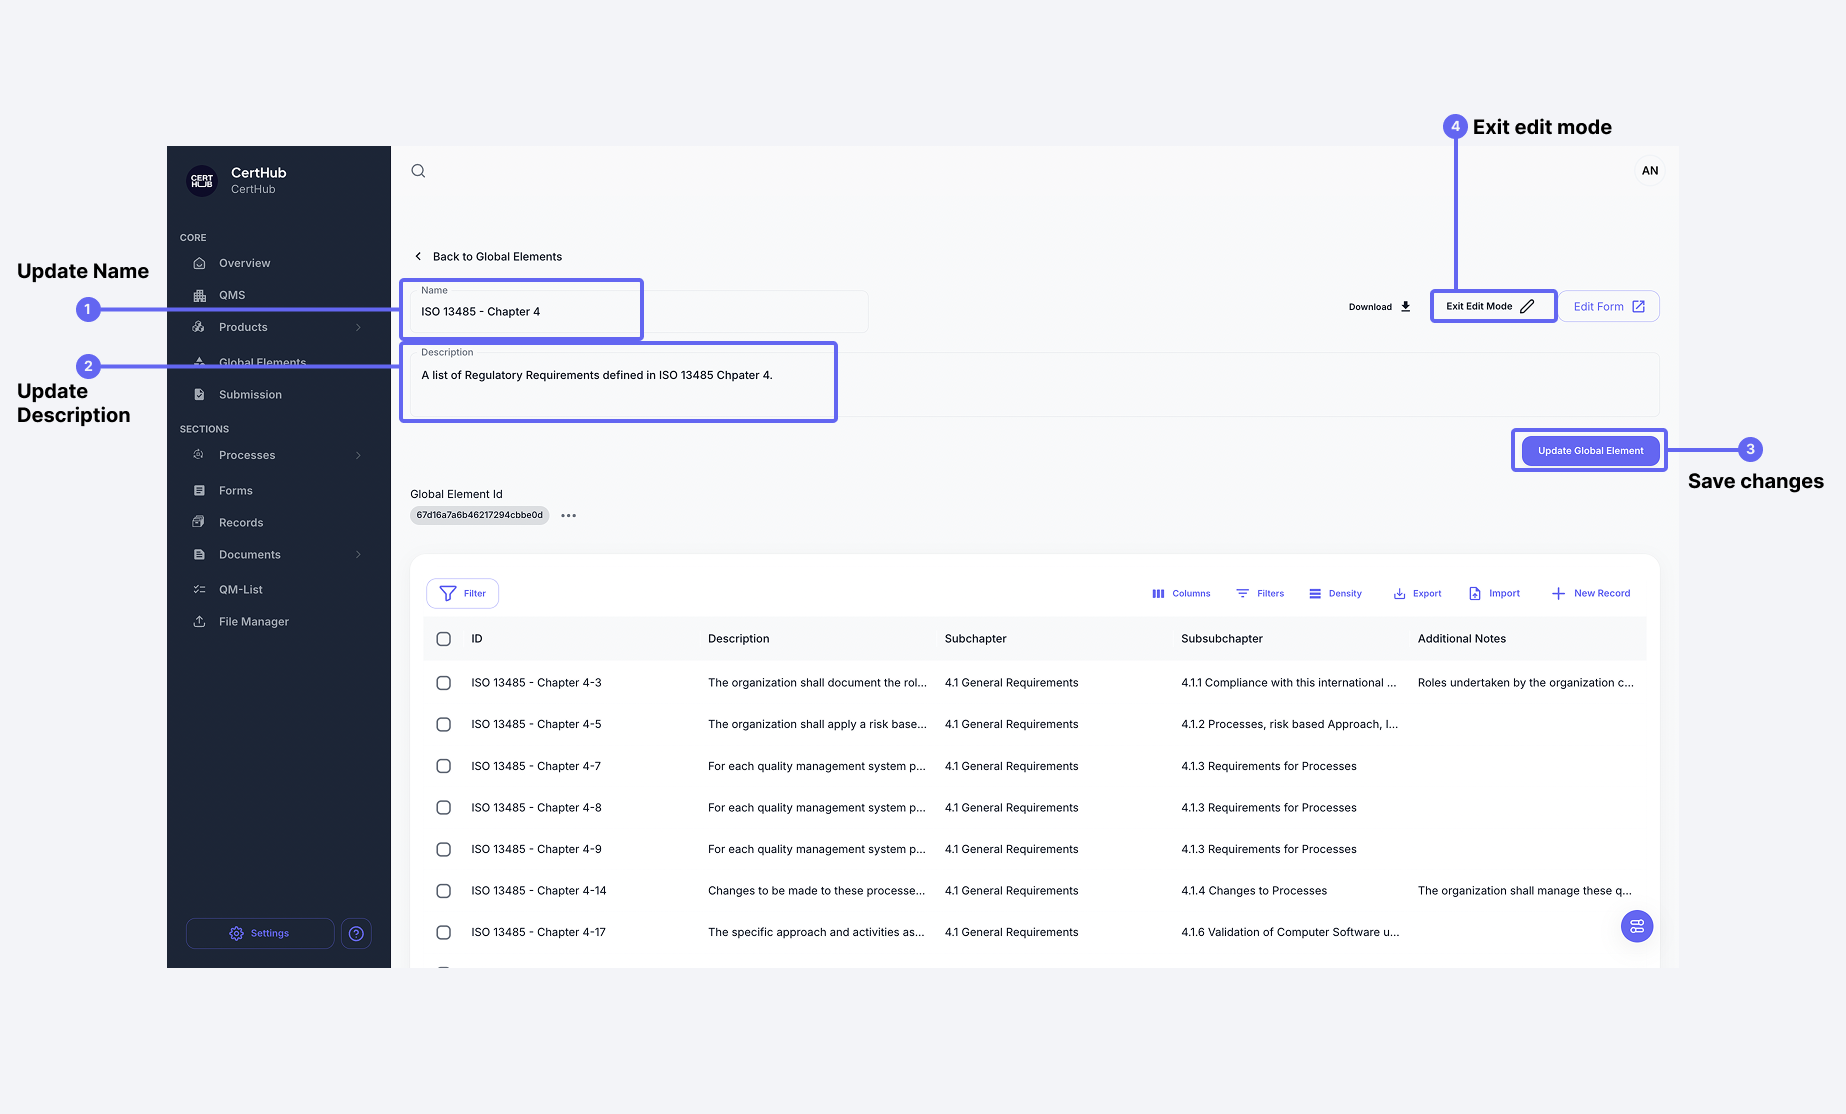The width and height of the screenshot is (1846, 1114).
Task: Click Update Global Element button
Action: 1590,451
